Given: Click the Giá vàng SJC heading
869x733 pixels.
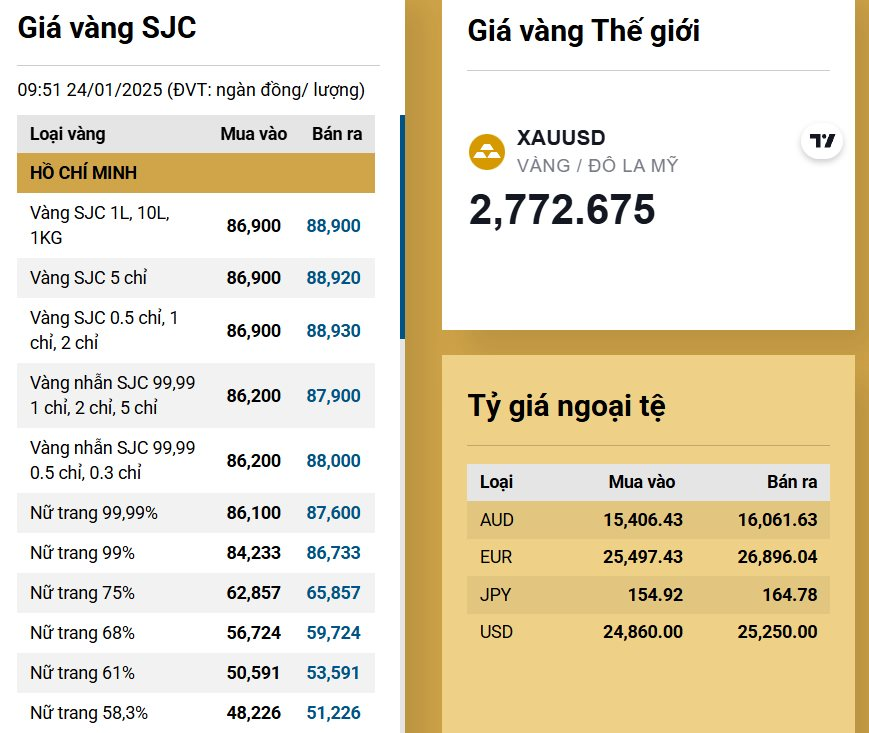Looking at the screenshot, I should (107, 28).
